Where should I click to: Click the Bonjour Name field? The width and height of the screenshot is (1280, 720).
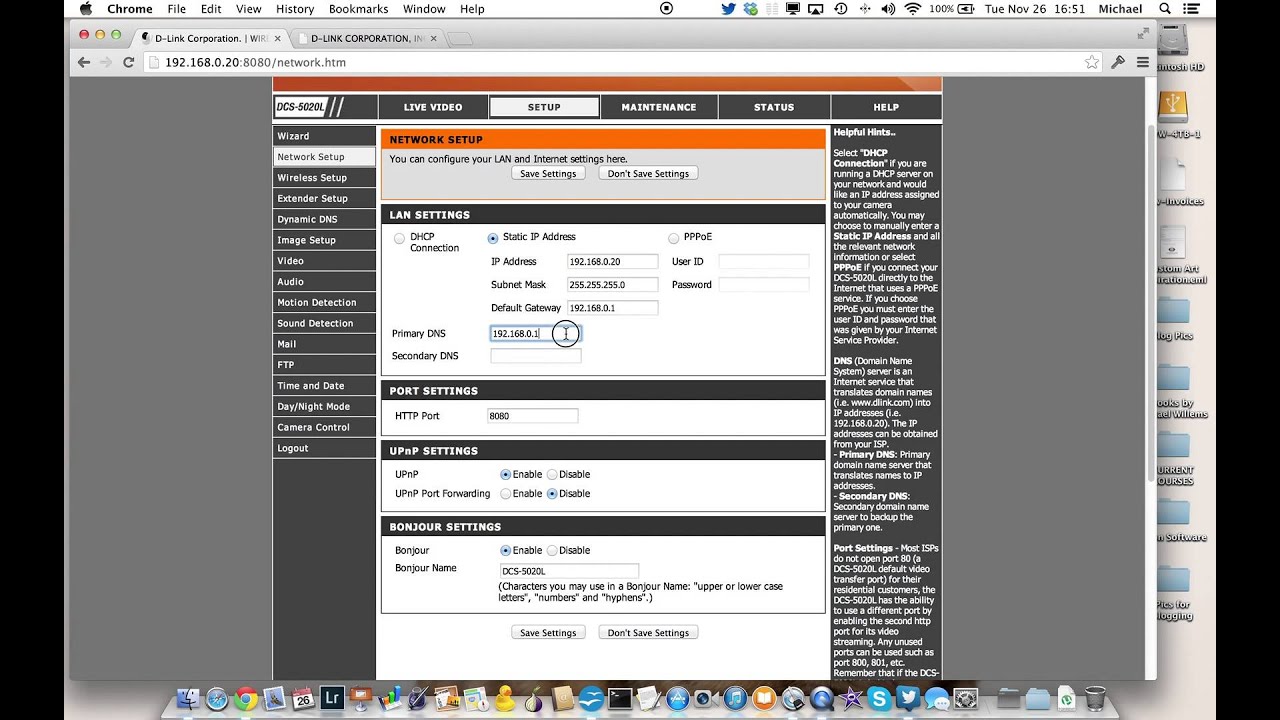[569, 571]
